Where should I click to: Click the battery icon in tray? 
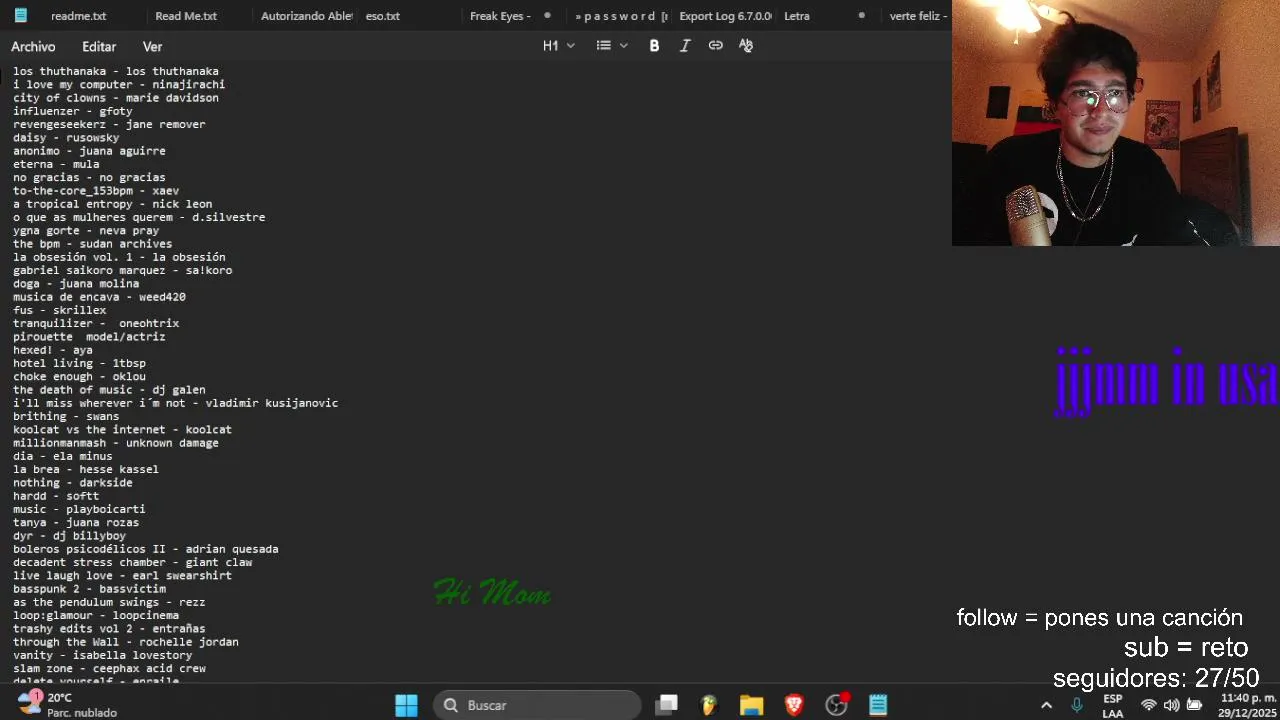click(x=1194, y=705)
